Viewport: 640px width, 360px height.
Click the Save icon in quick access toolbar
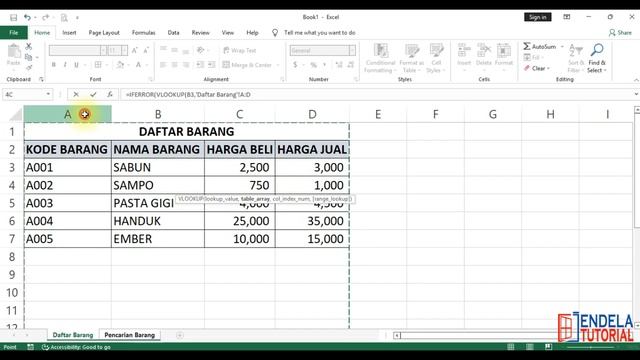pyautogui.click(x=13, y=18)
